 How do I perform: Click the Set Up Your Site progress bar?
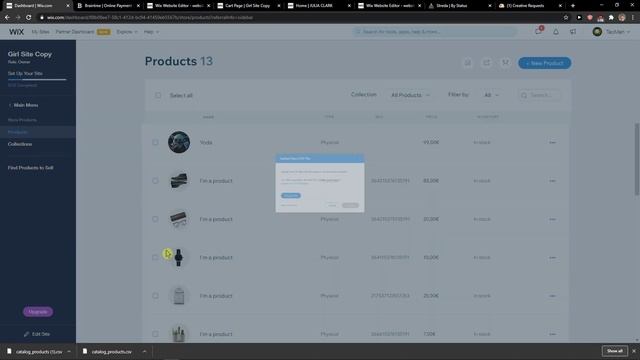tap(37, 79)
